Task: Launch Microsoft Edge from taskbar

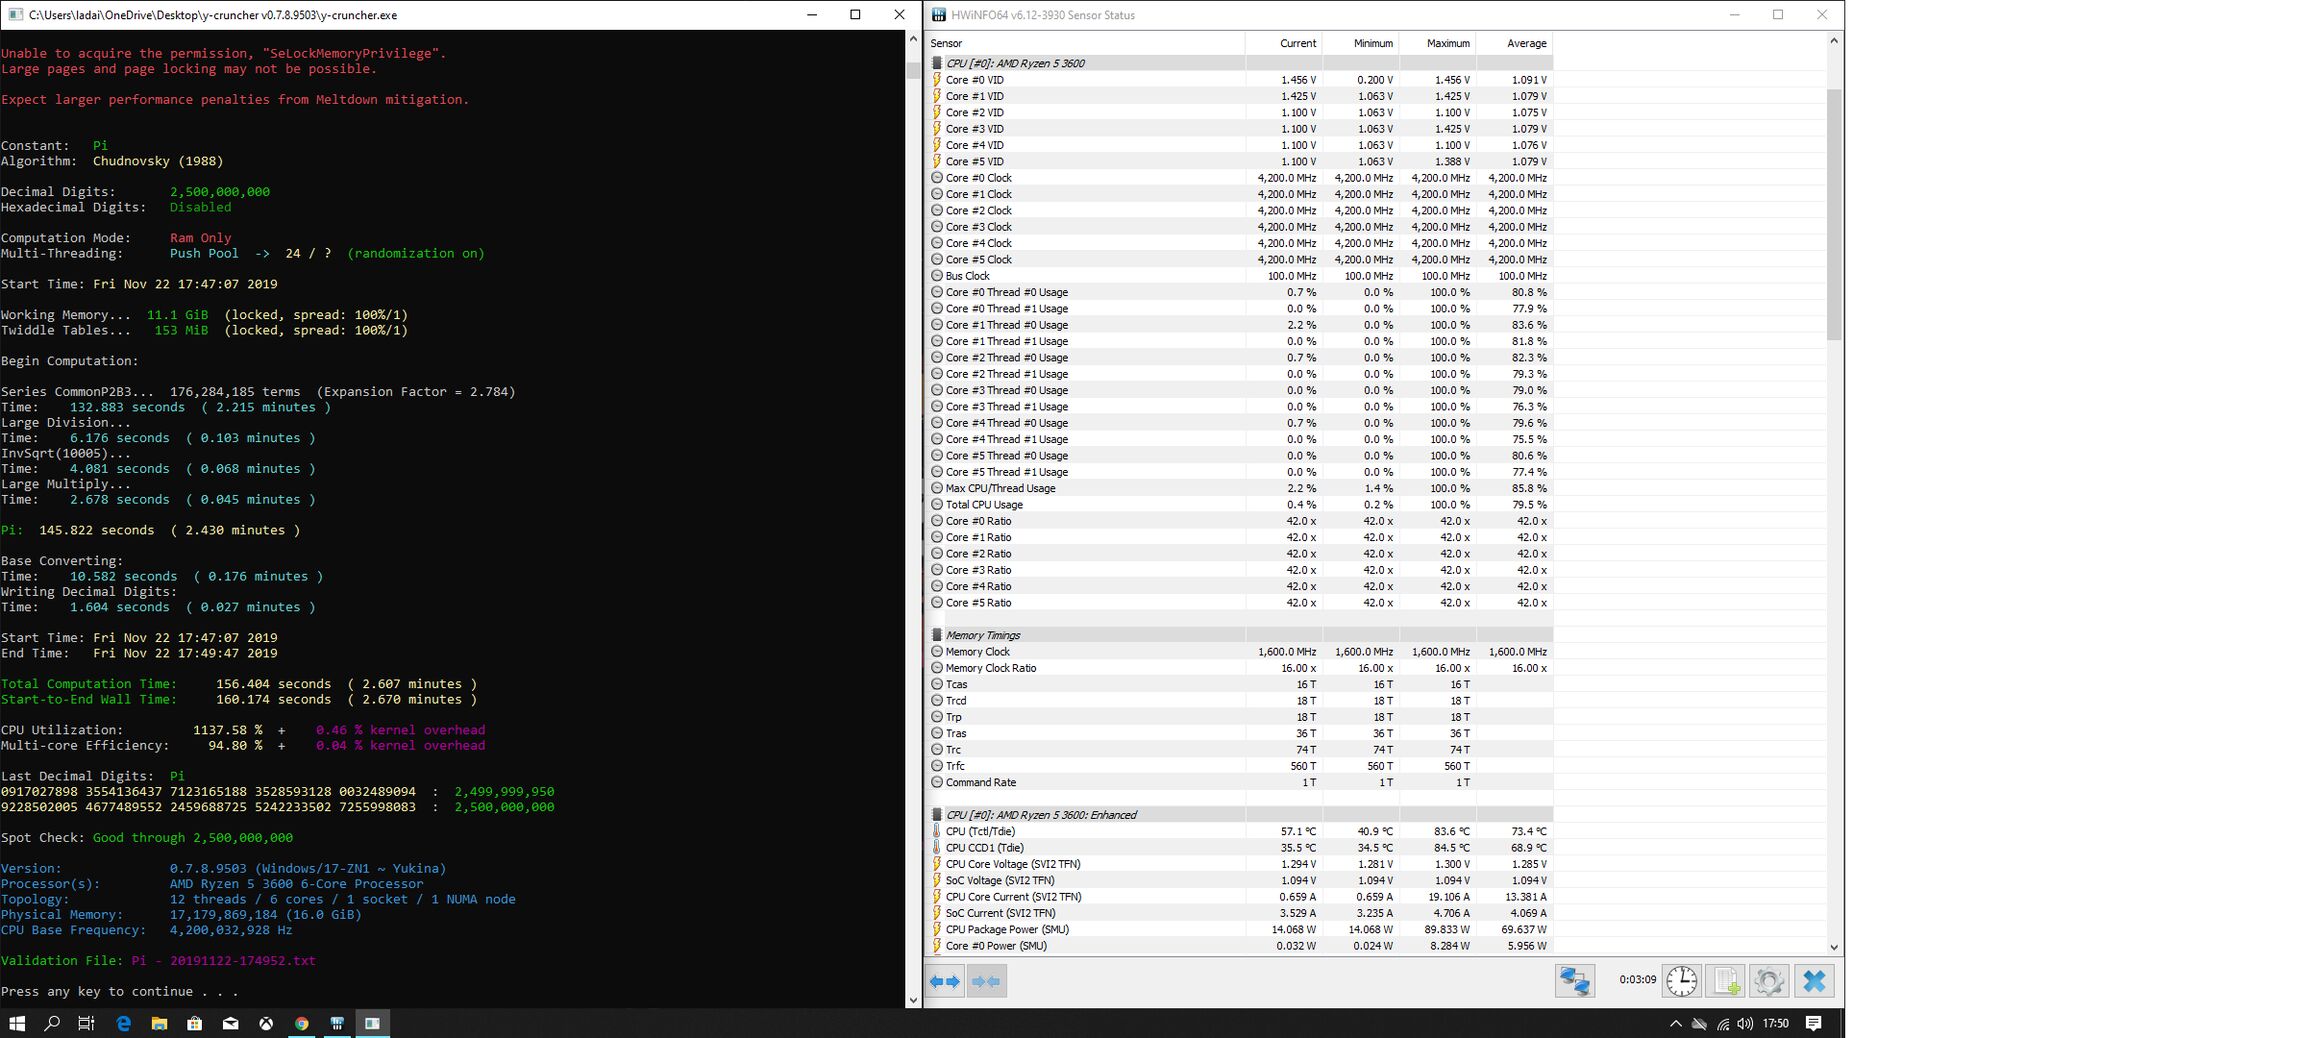Action: coord(123,1023)
